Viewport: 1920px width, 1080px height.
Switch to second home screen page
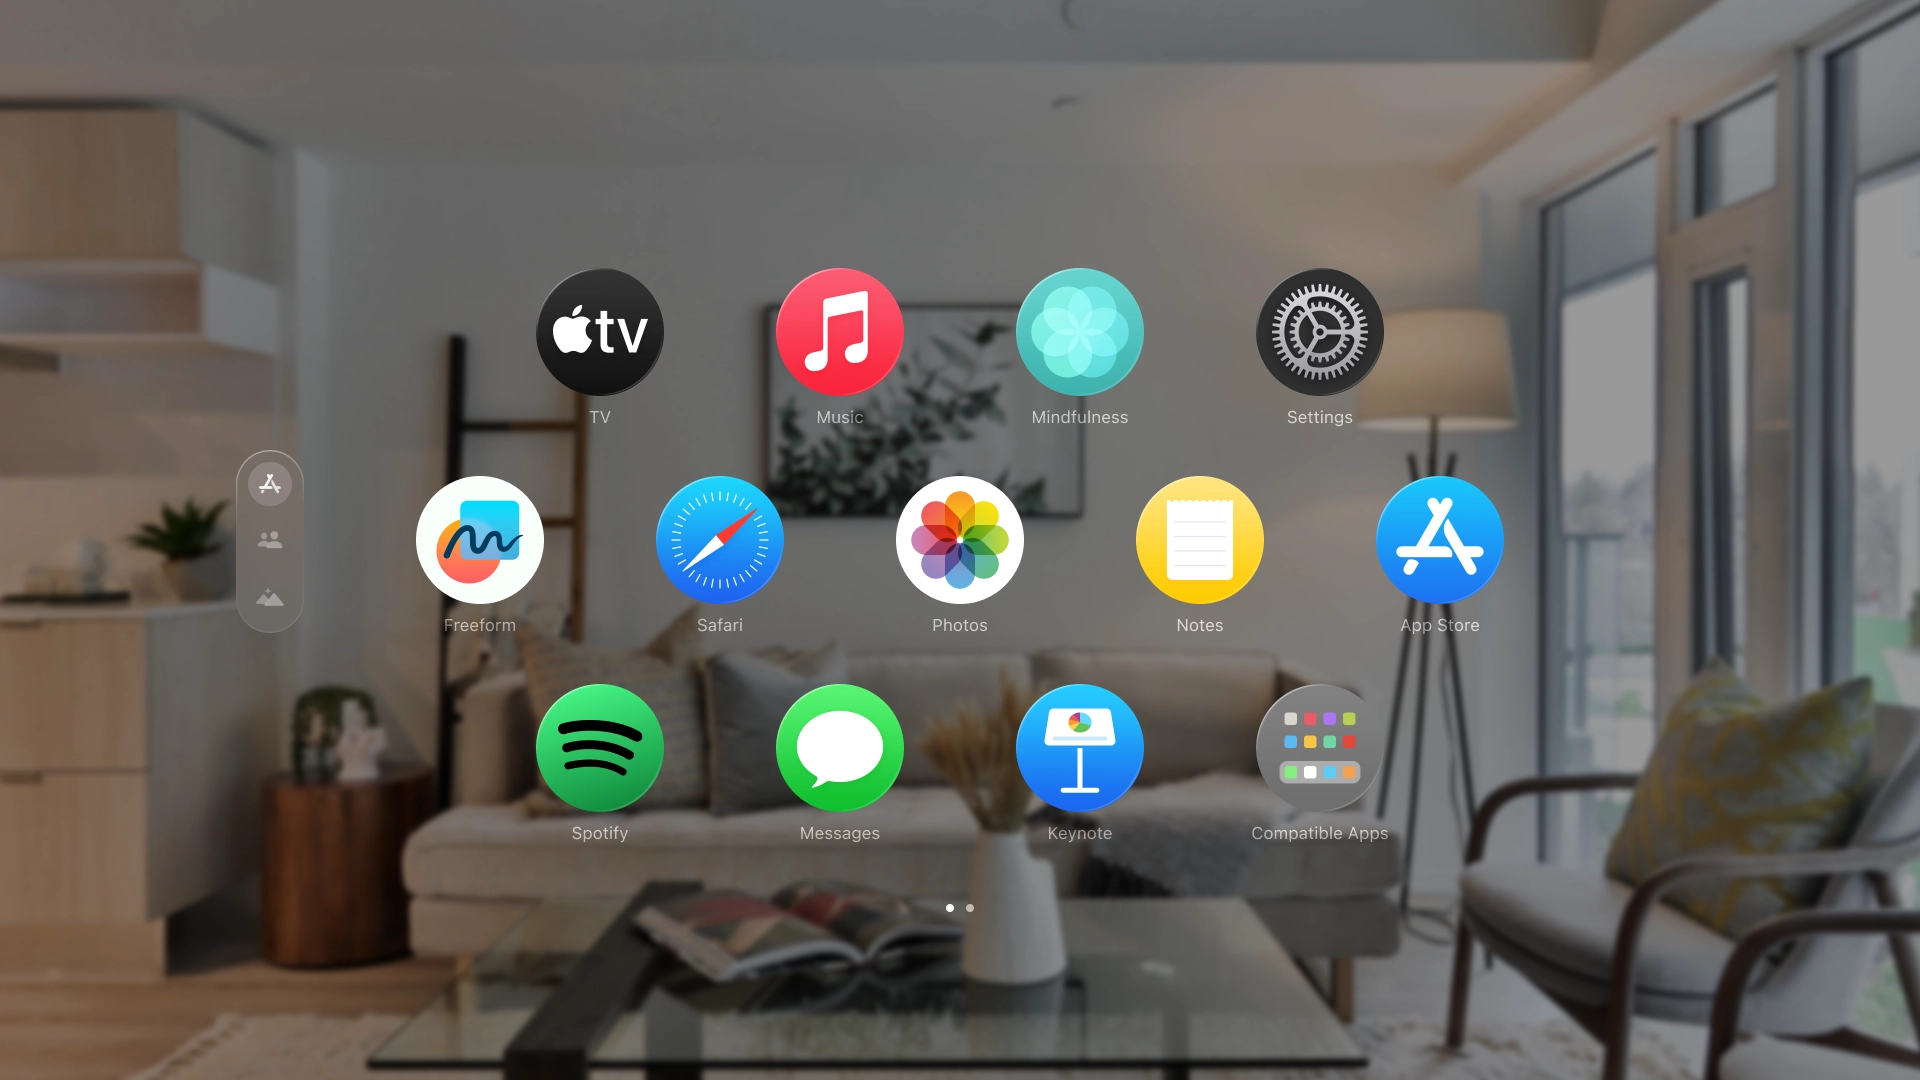pyautogui.click(x=969, y=907)
